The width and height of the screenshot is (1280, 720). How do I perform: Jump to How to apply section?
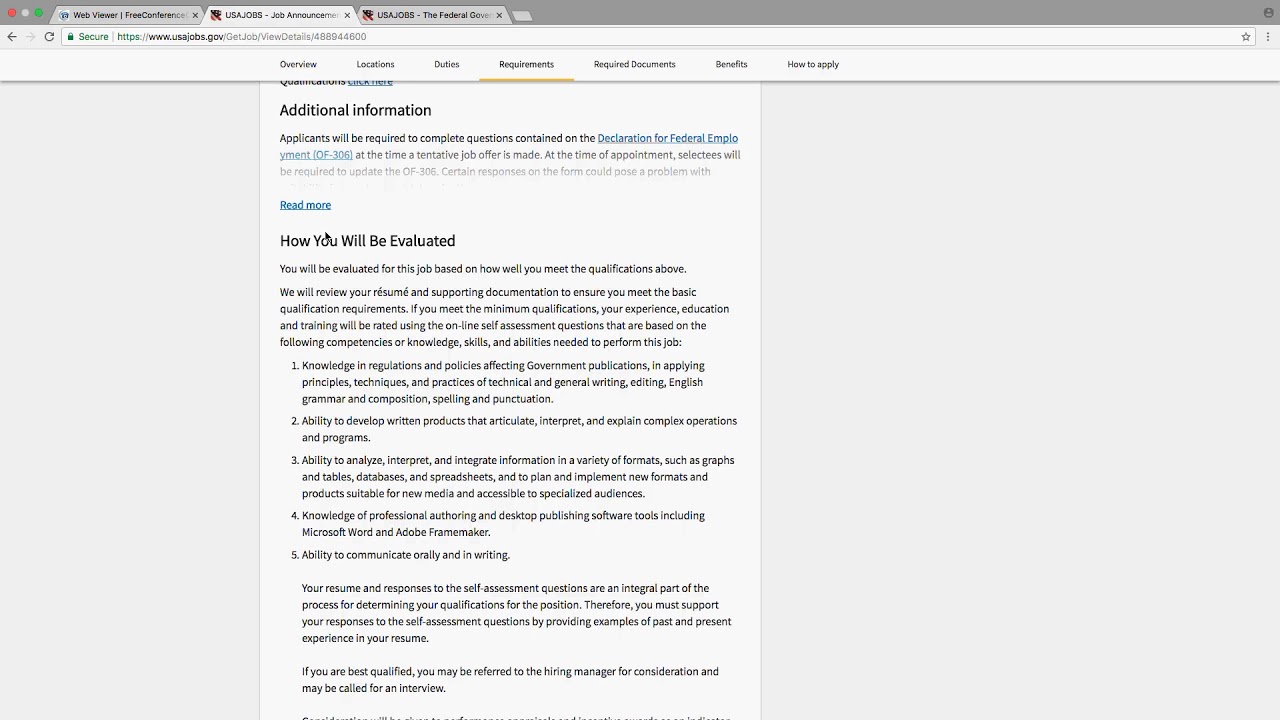[x=813, y=64]
